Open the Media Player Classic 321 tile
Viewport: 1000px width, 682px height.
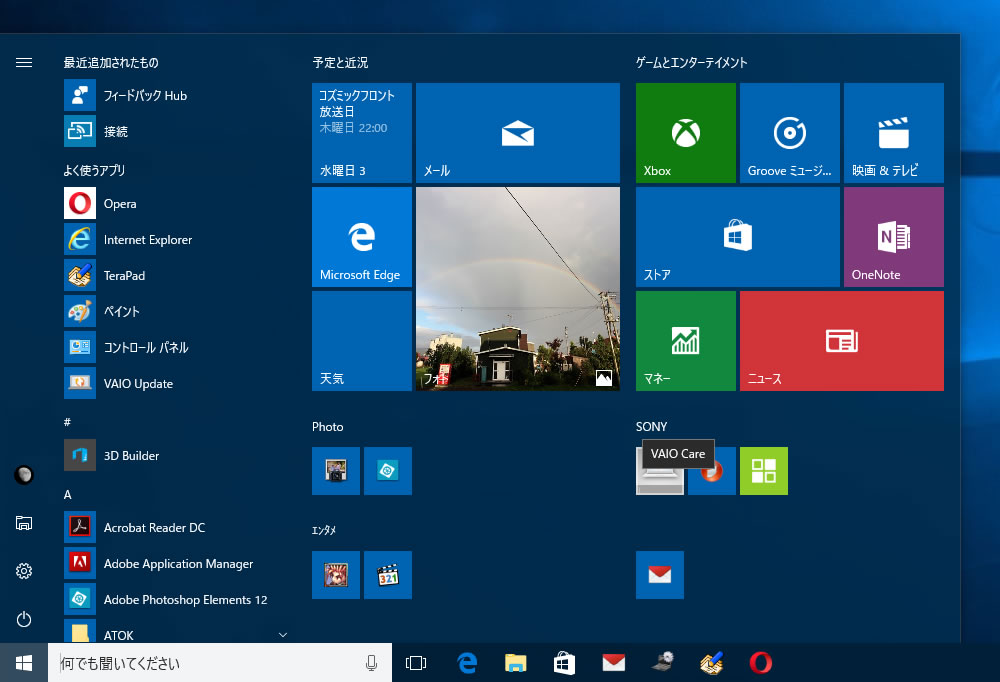(388, 575)
